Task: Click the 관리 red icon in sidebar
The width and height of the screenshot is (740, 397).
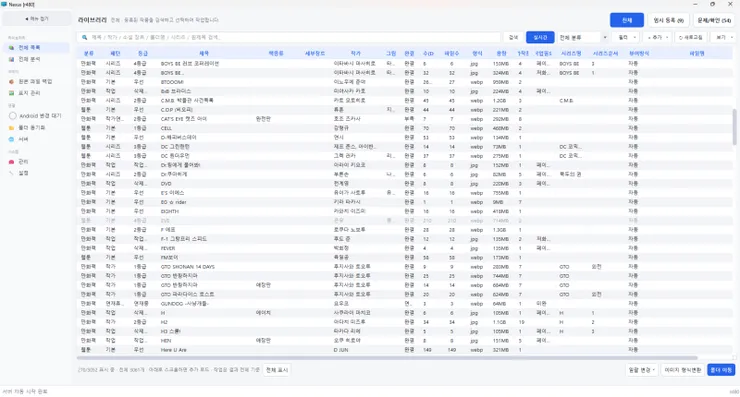Action: tap(11, 162)
